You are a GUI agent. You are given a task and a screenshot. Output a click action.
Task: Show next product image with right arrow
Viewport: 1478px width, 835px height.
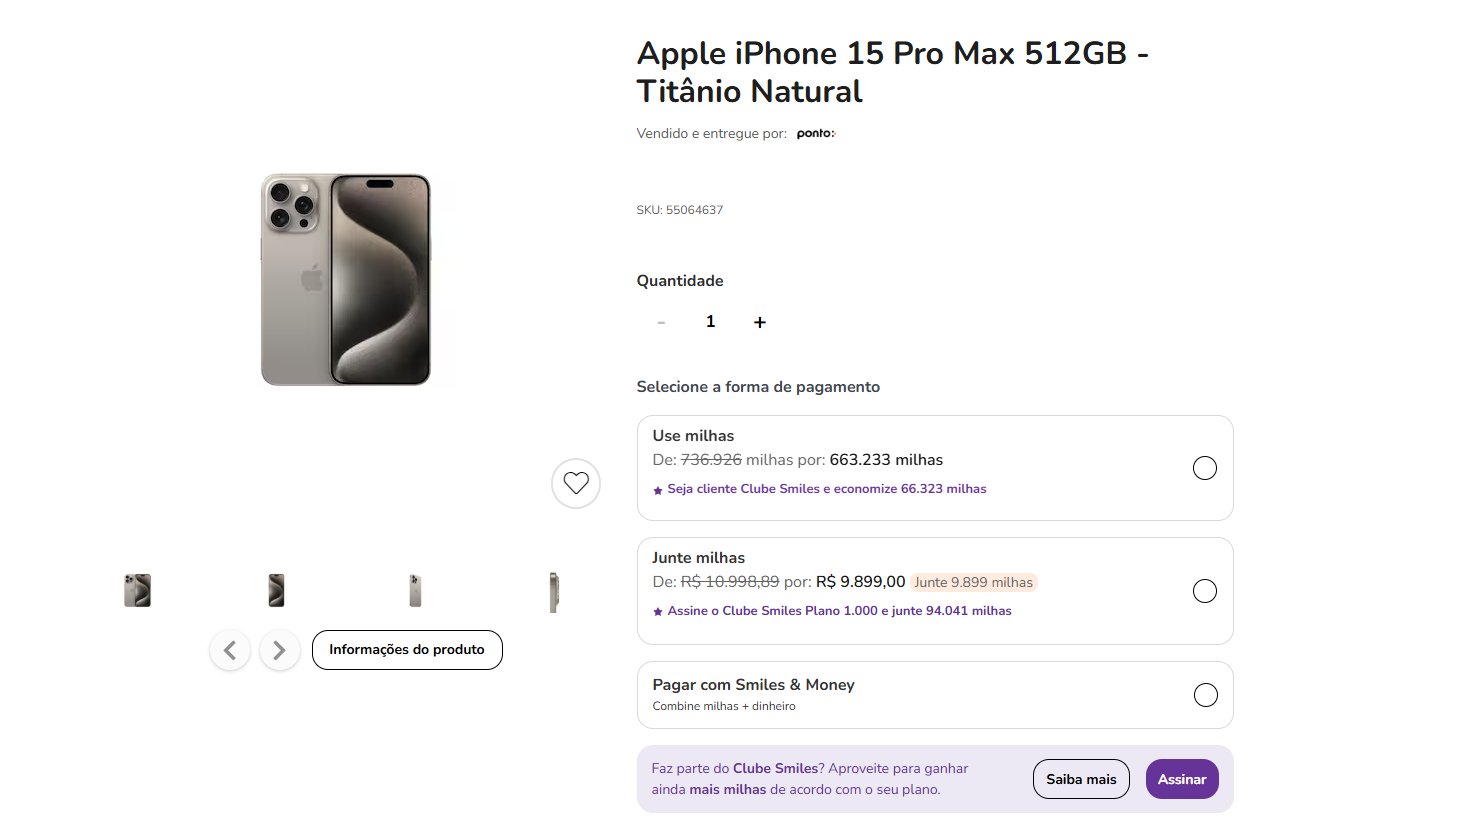point(280,651)
